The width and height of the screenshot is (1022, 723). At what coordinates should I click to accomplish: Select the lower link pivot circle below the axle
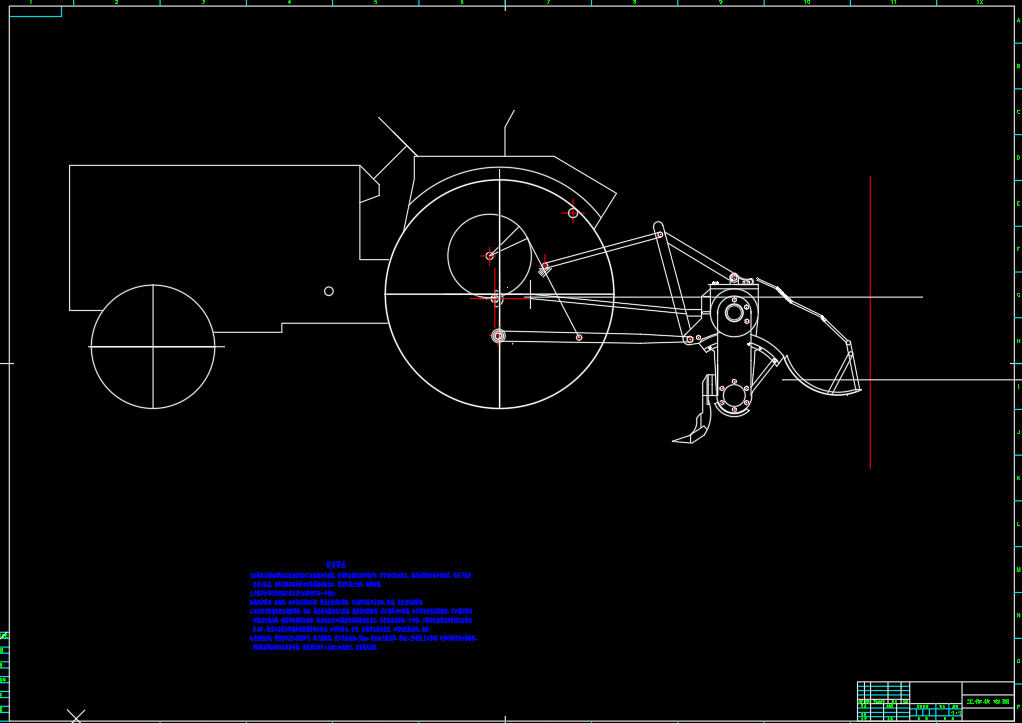(499, 336)
